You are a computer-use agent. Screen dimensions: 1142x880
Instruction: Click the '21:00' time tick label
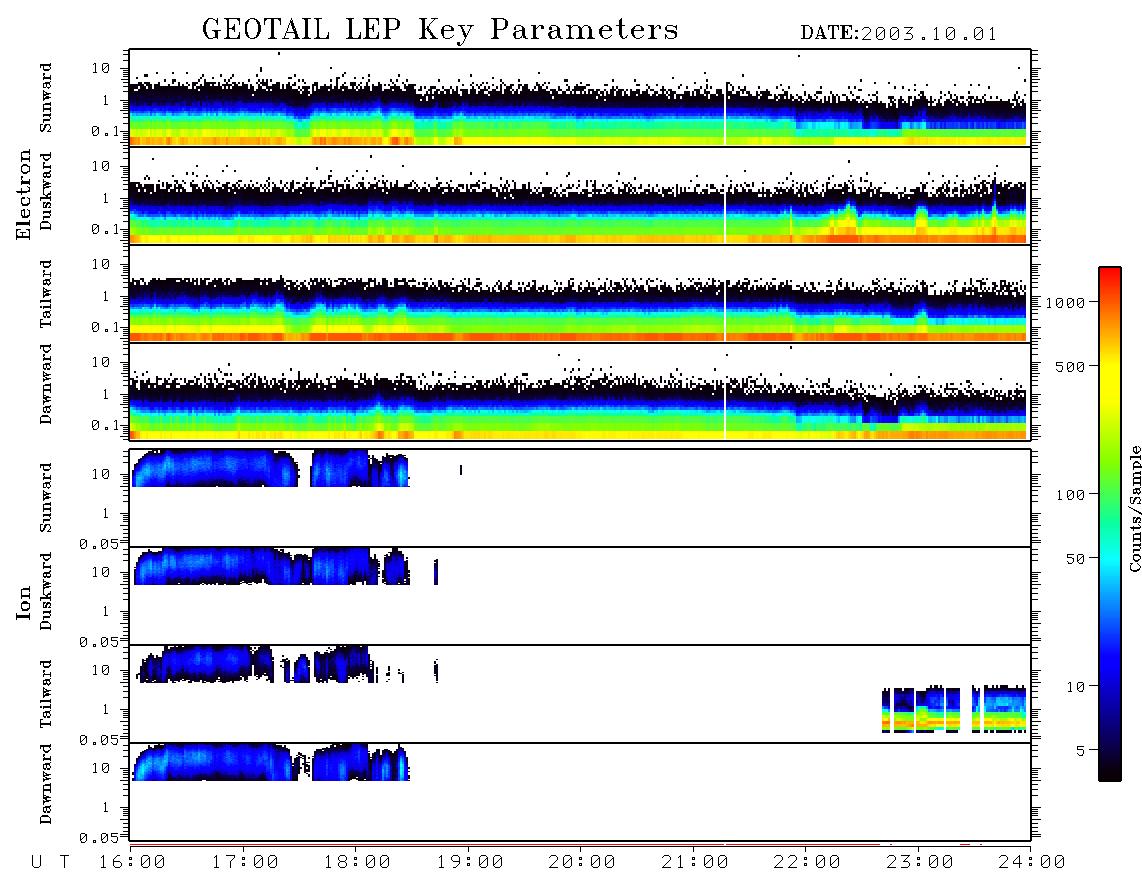click(x=695, y=863)
